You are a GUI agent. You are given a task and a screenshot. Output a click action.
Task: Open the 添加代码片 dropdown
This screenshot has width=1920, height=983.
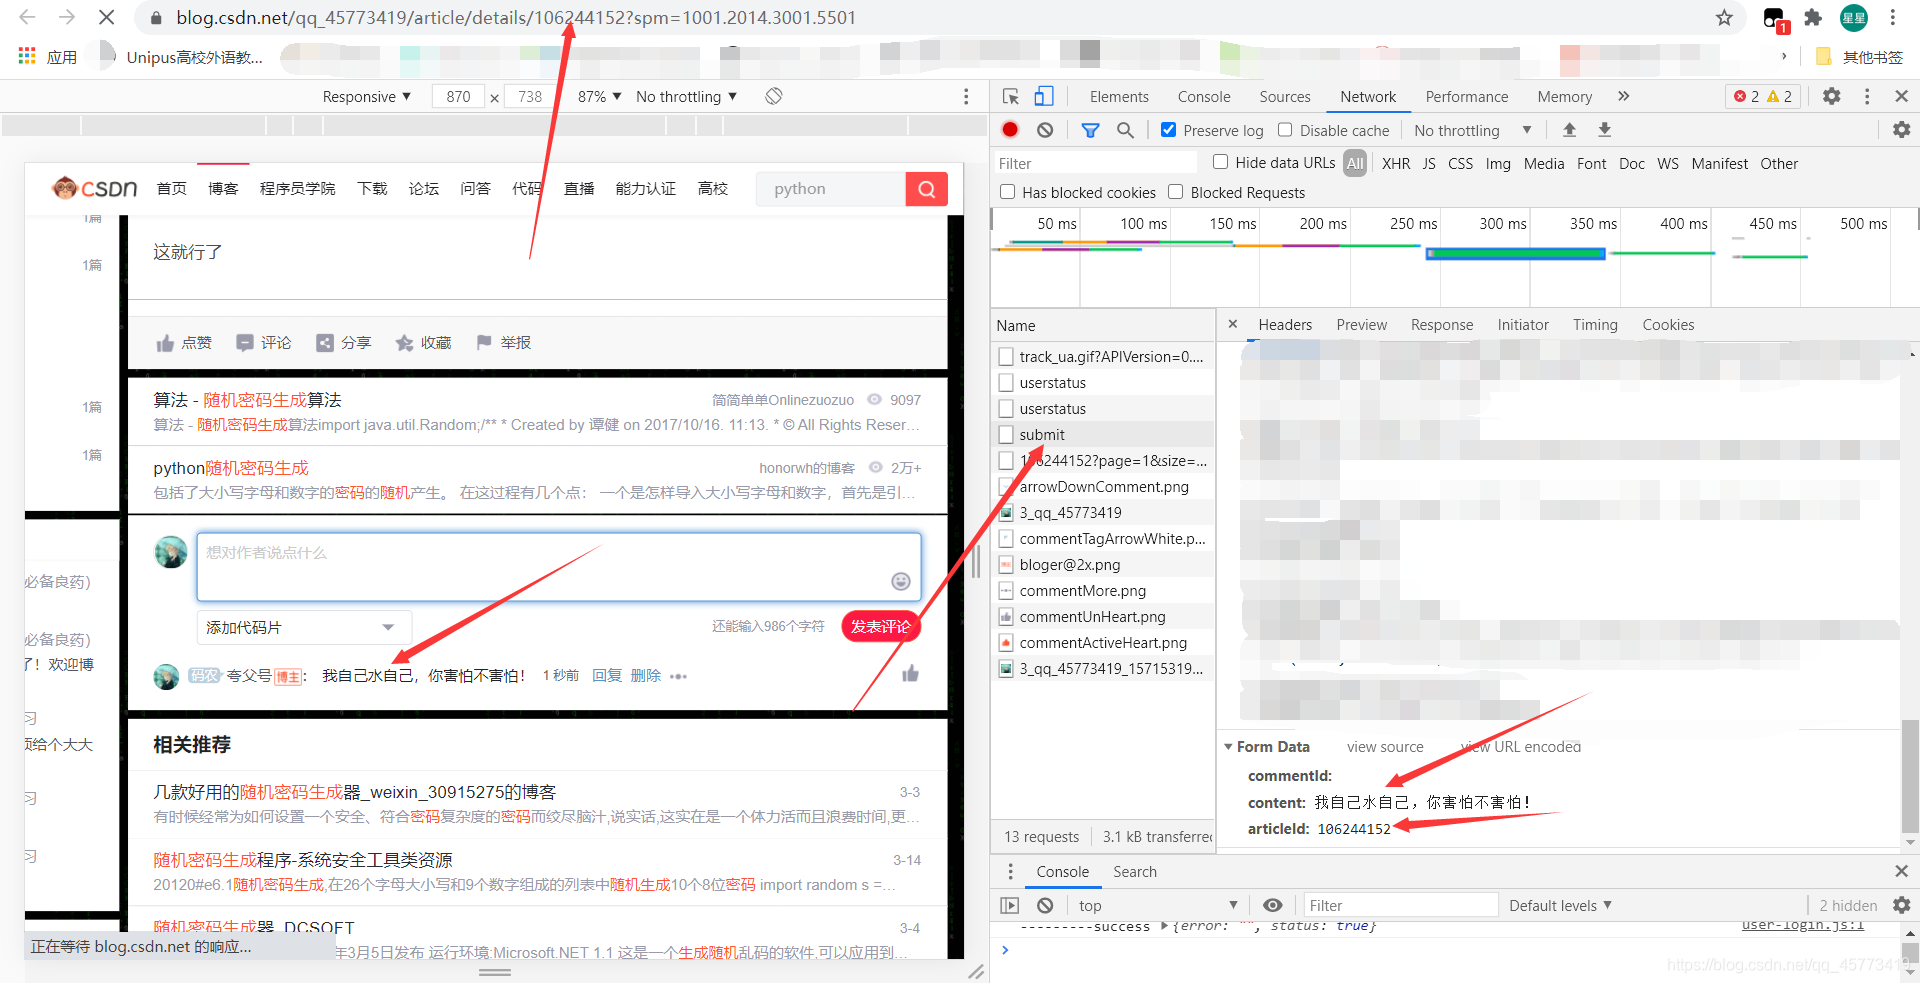(304, 627)
